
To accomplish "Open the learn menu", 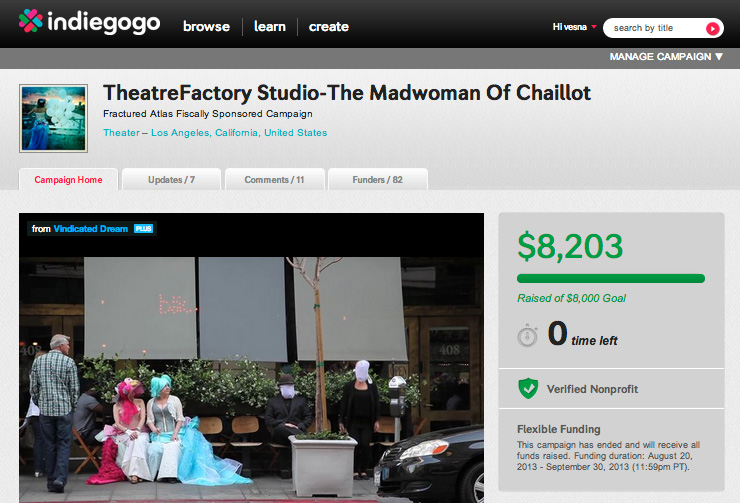I will [270, 27].
